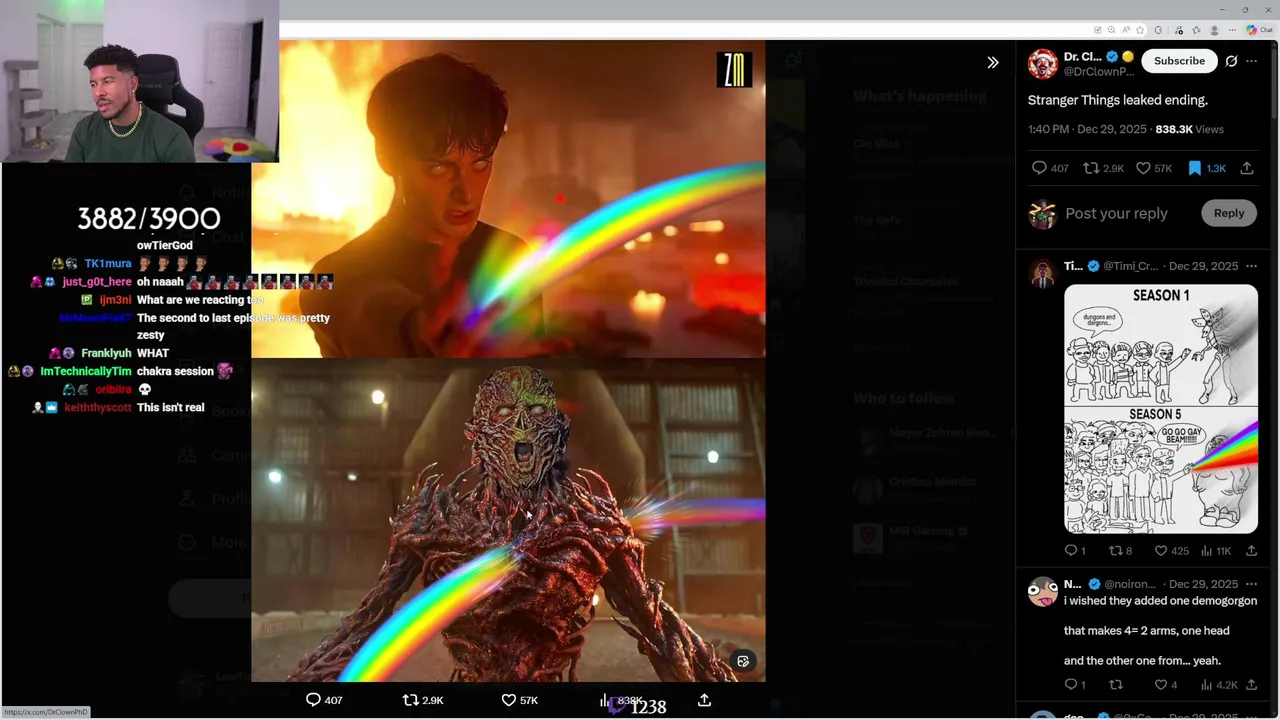This screenshot has height=720, width=1280.
Task: Add page to favorites with star icon
Action: coord(1140,30)
